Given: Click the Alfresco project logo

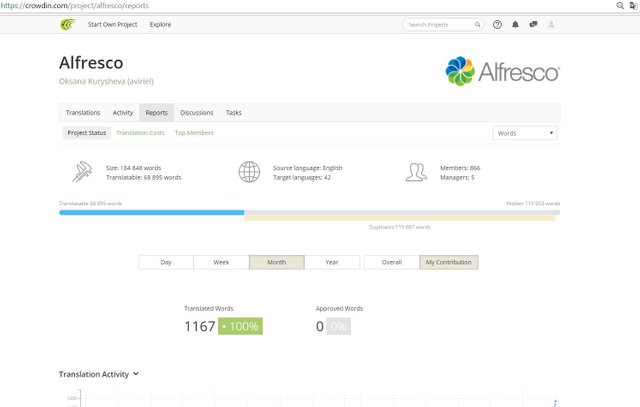Looking at the screenshot, I should [x=502, y=71].
